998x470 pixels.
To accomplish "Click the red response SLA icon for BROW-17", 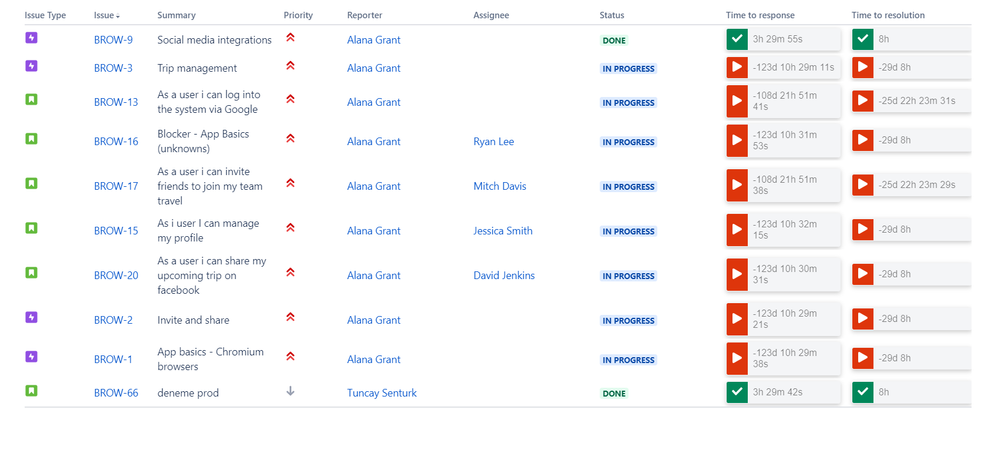I will coord(737,185).
